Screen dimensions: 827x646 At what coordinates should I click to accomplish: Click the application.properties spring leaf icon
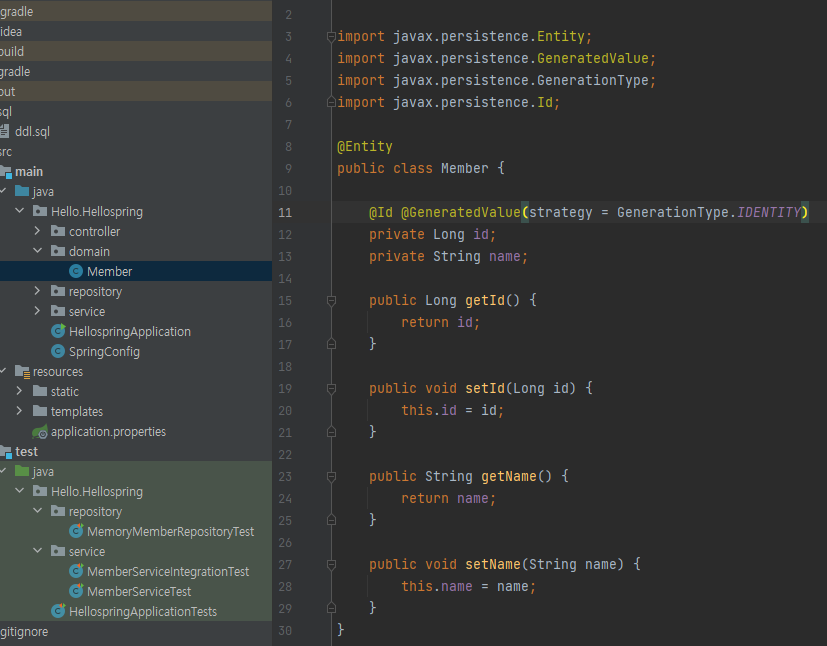[x=40, y=432]
